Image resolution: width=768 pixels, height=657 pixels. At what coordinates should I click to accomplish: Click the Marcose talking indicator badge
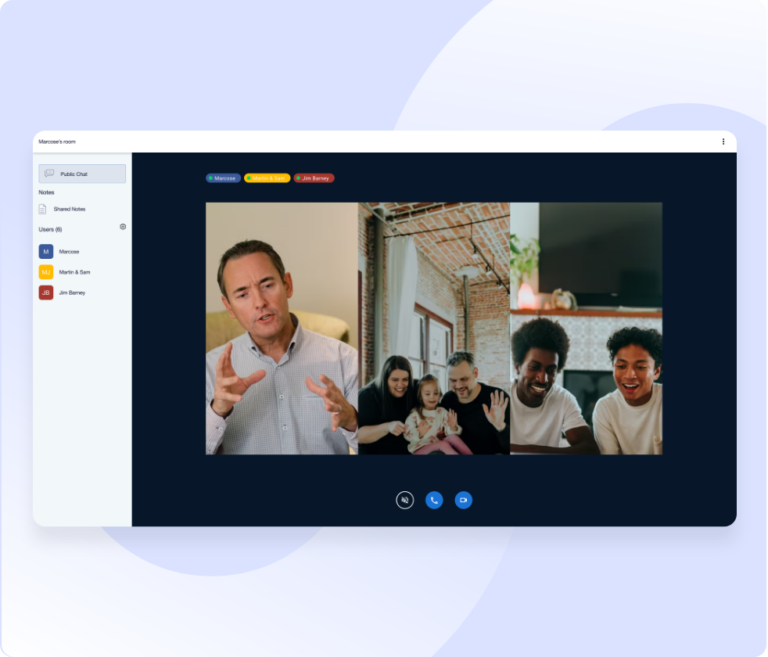(x=223, y=178)
